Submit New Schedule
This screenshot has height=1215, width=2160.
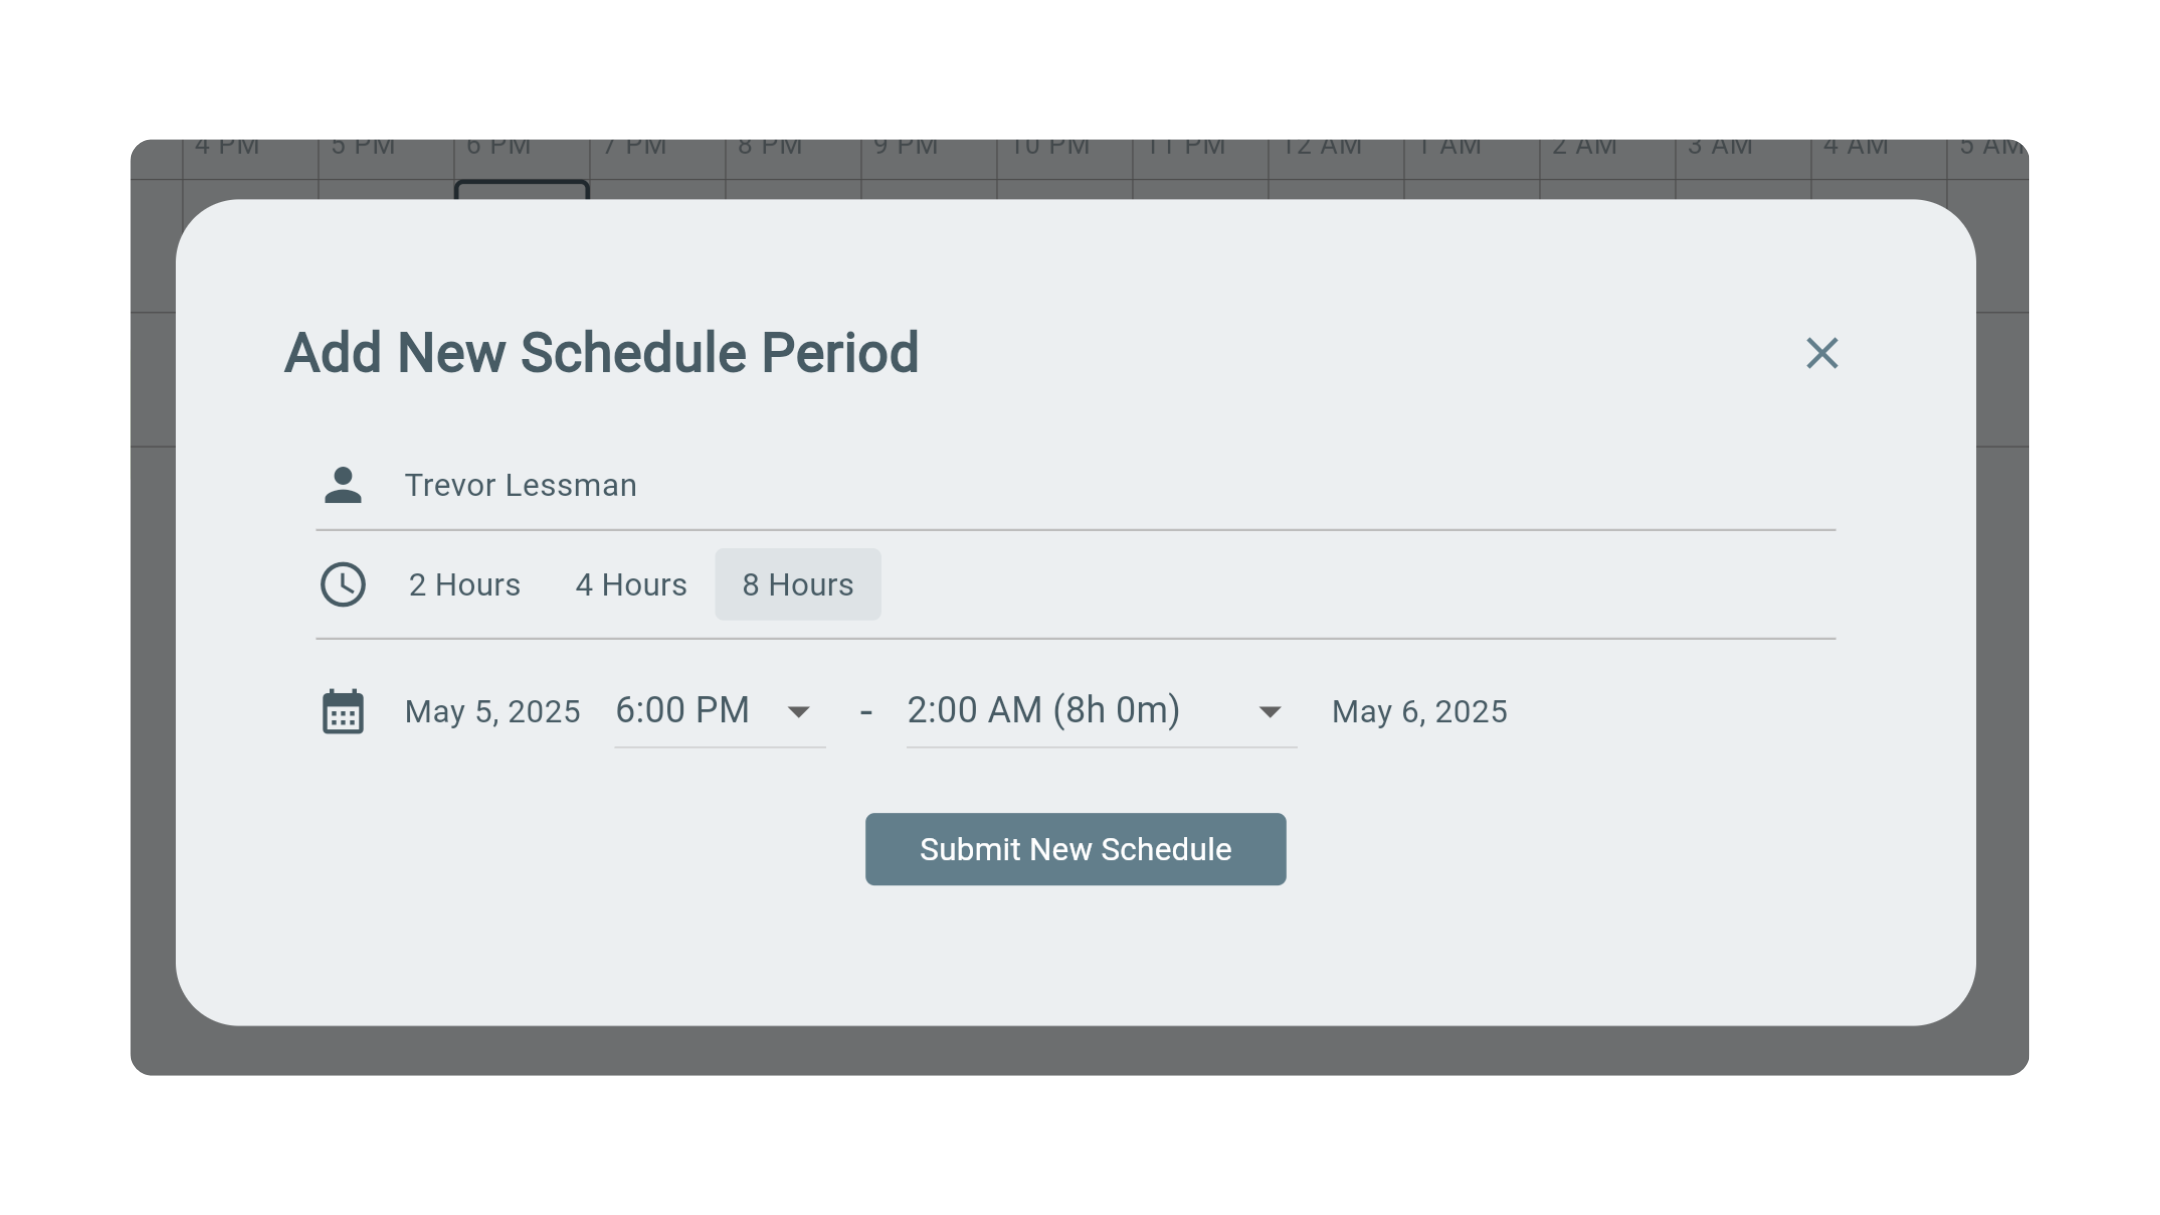click(1075, 849)
